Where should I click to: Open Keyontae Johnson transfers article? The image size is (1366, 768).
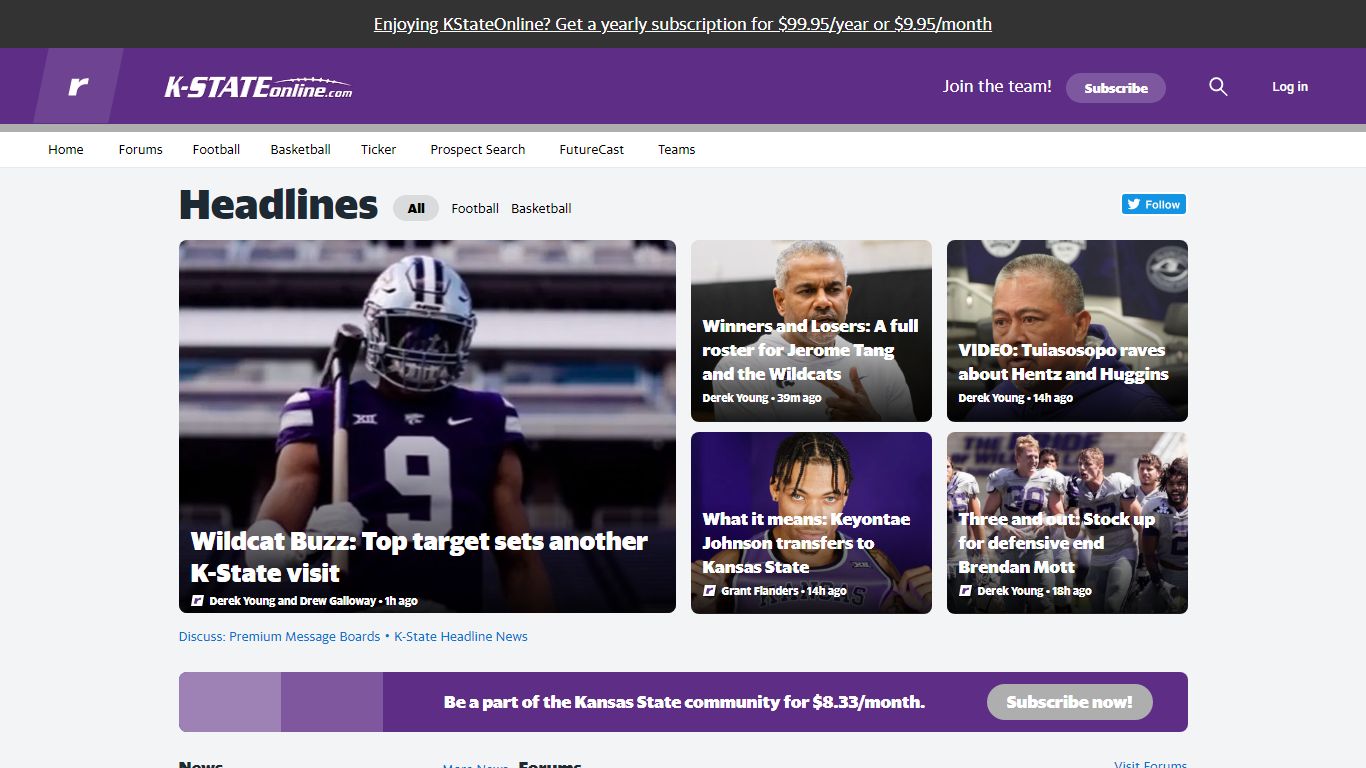tap(811, 523)
